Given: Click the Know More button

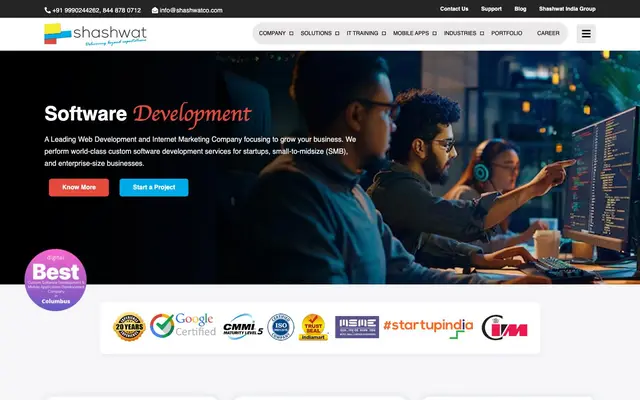Looking at the screenshot, I should coord(79,187).
